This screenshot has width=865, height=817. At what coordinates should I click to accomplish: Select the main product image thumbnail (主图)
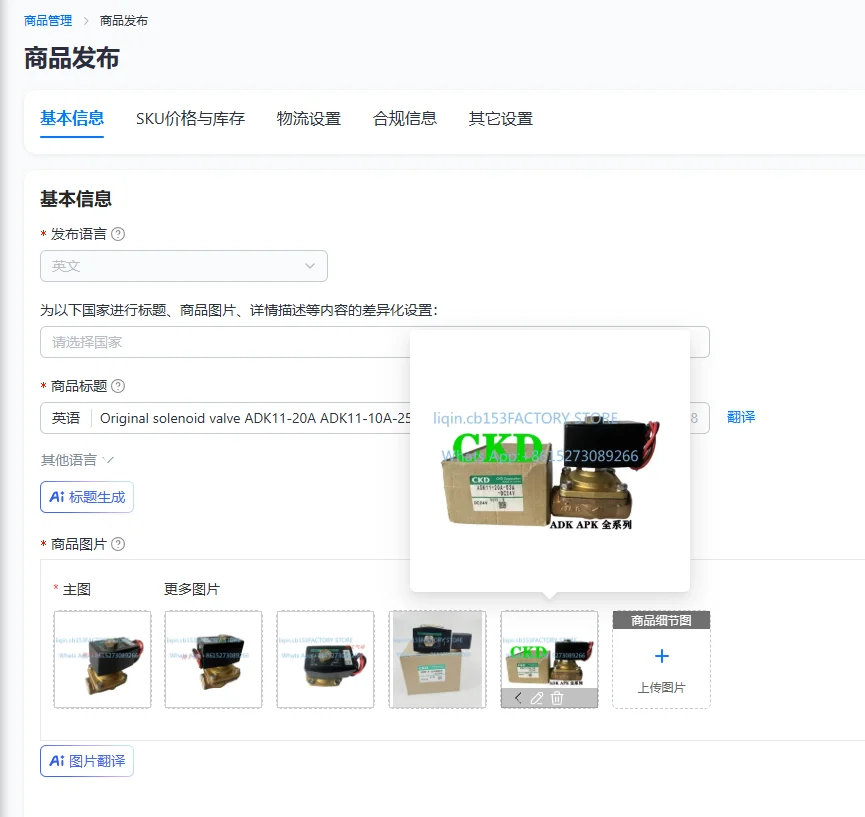point(103,659)
